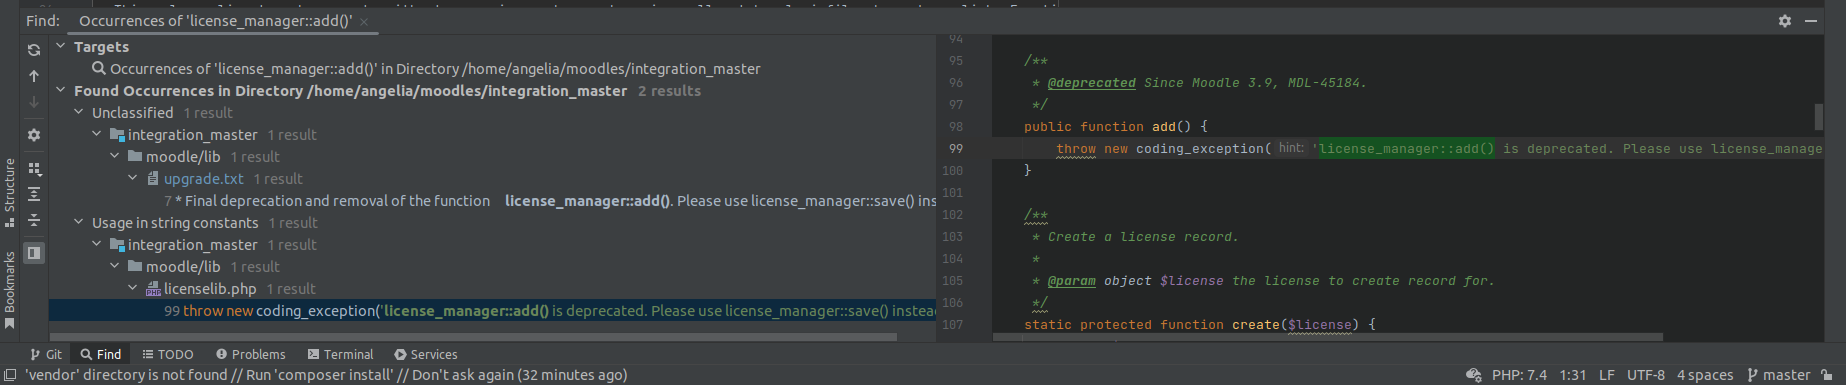The height and width of the screenshot is (385, 1846).
Task: Click the highlighted 'license_manager::add()' match in preview
Action: 1407,148
